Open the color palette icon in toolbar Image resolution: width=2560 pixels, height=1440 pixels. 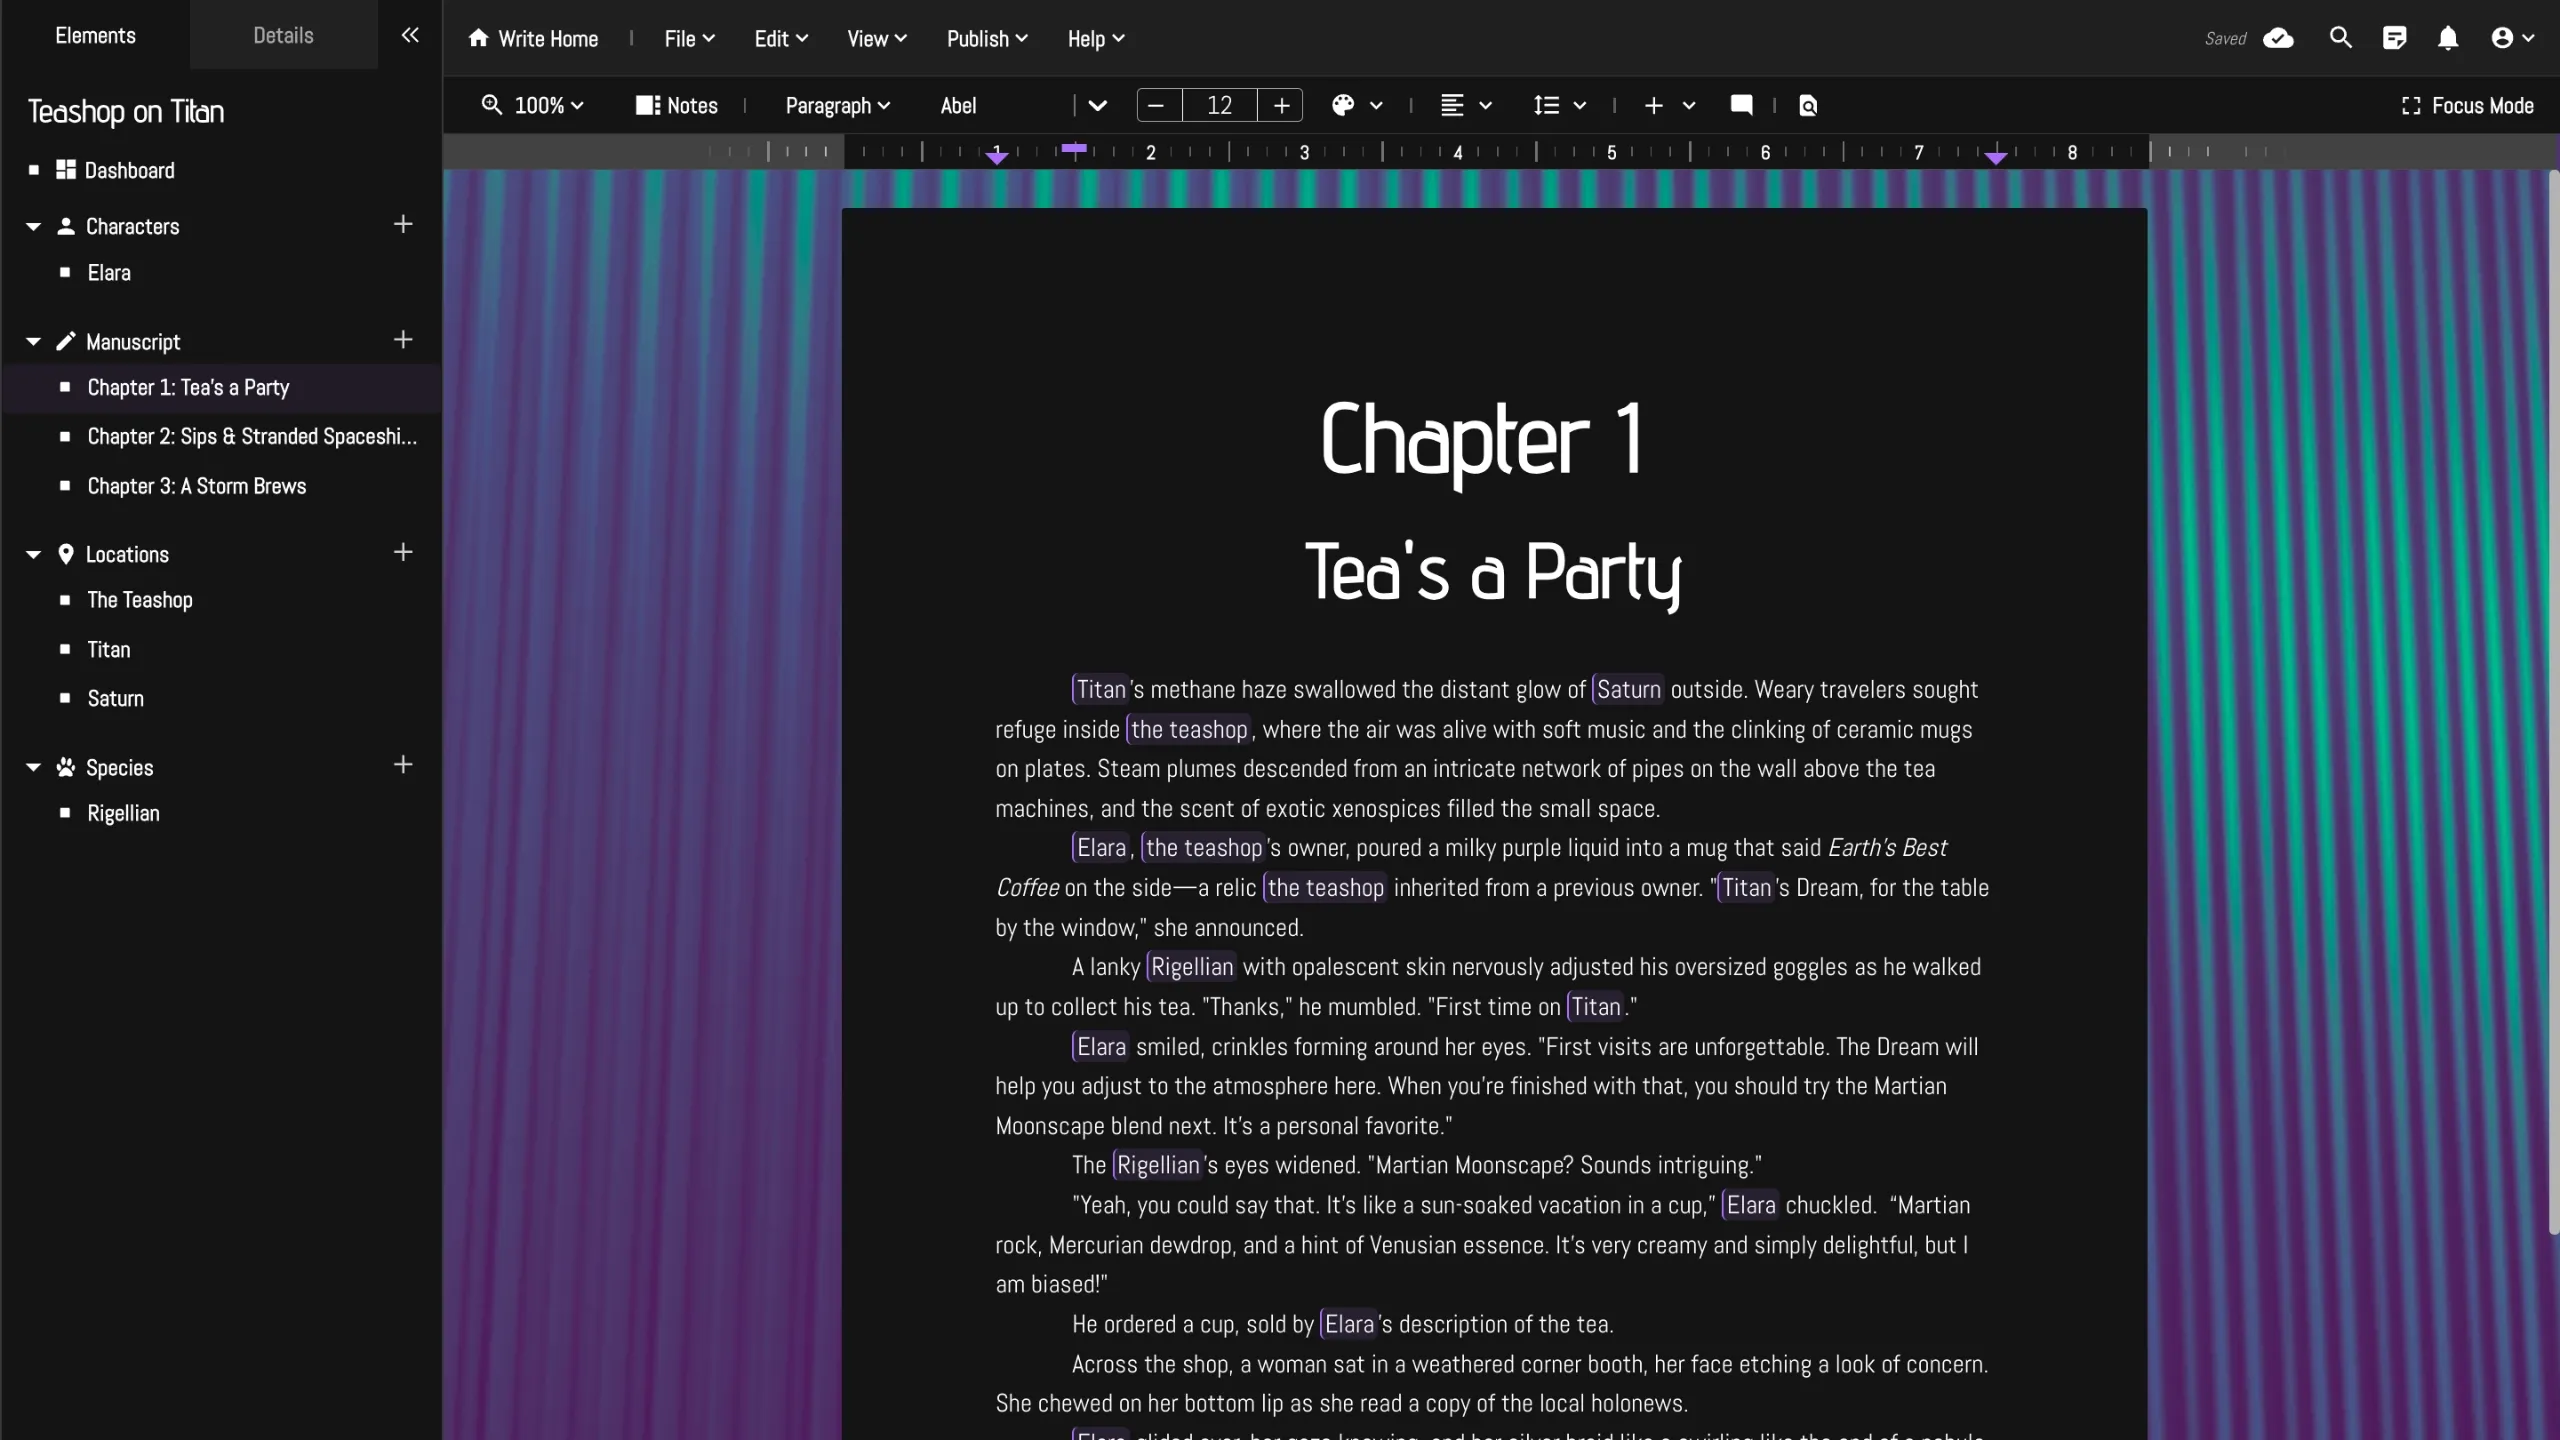[1343, 105]
